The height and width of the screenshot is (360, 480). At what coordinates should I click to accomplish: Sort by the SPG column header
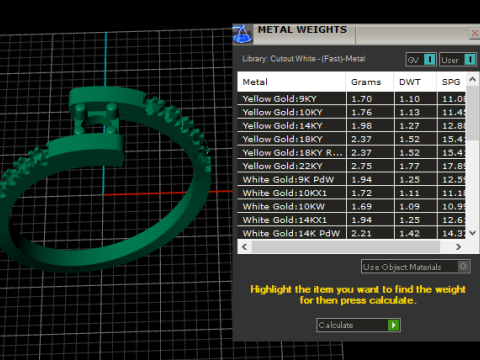[x=451, y=82]
